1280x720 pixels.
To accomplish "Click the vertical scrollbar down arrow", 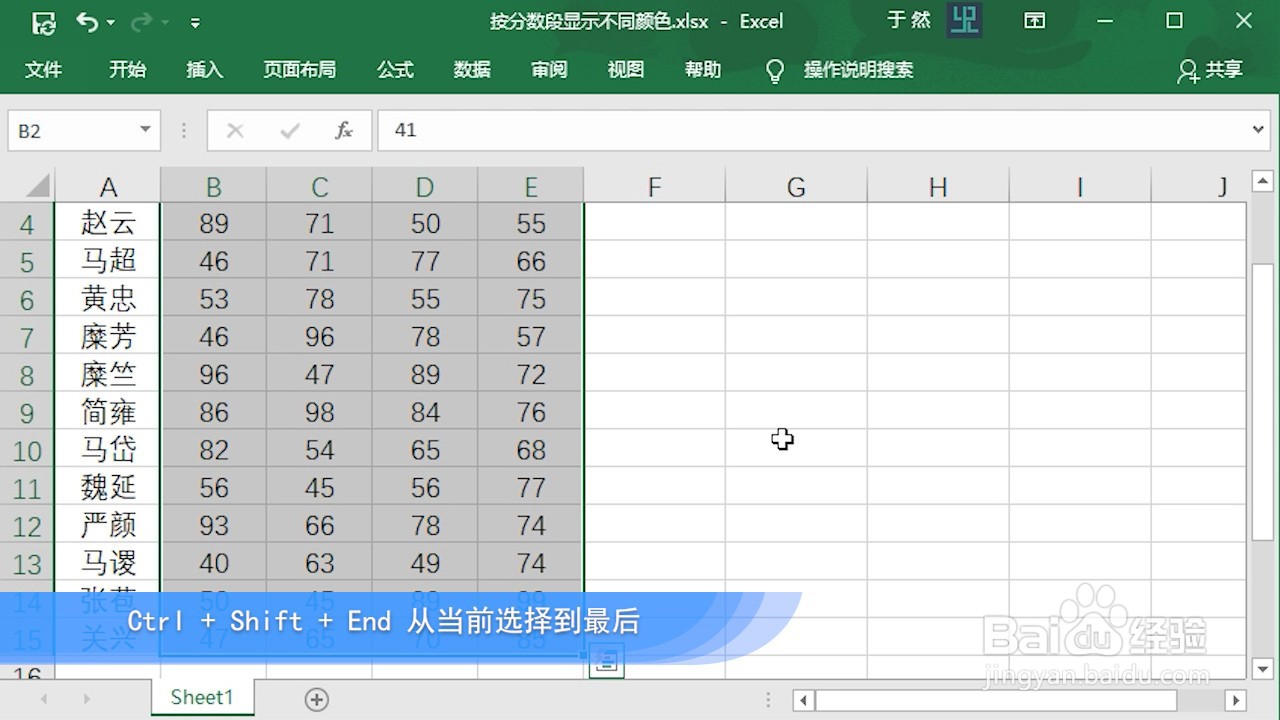I will click(x=1262, y=670).
